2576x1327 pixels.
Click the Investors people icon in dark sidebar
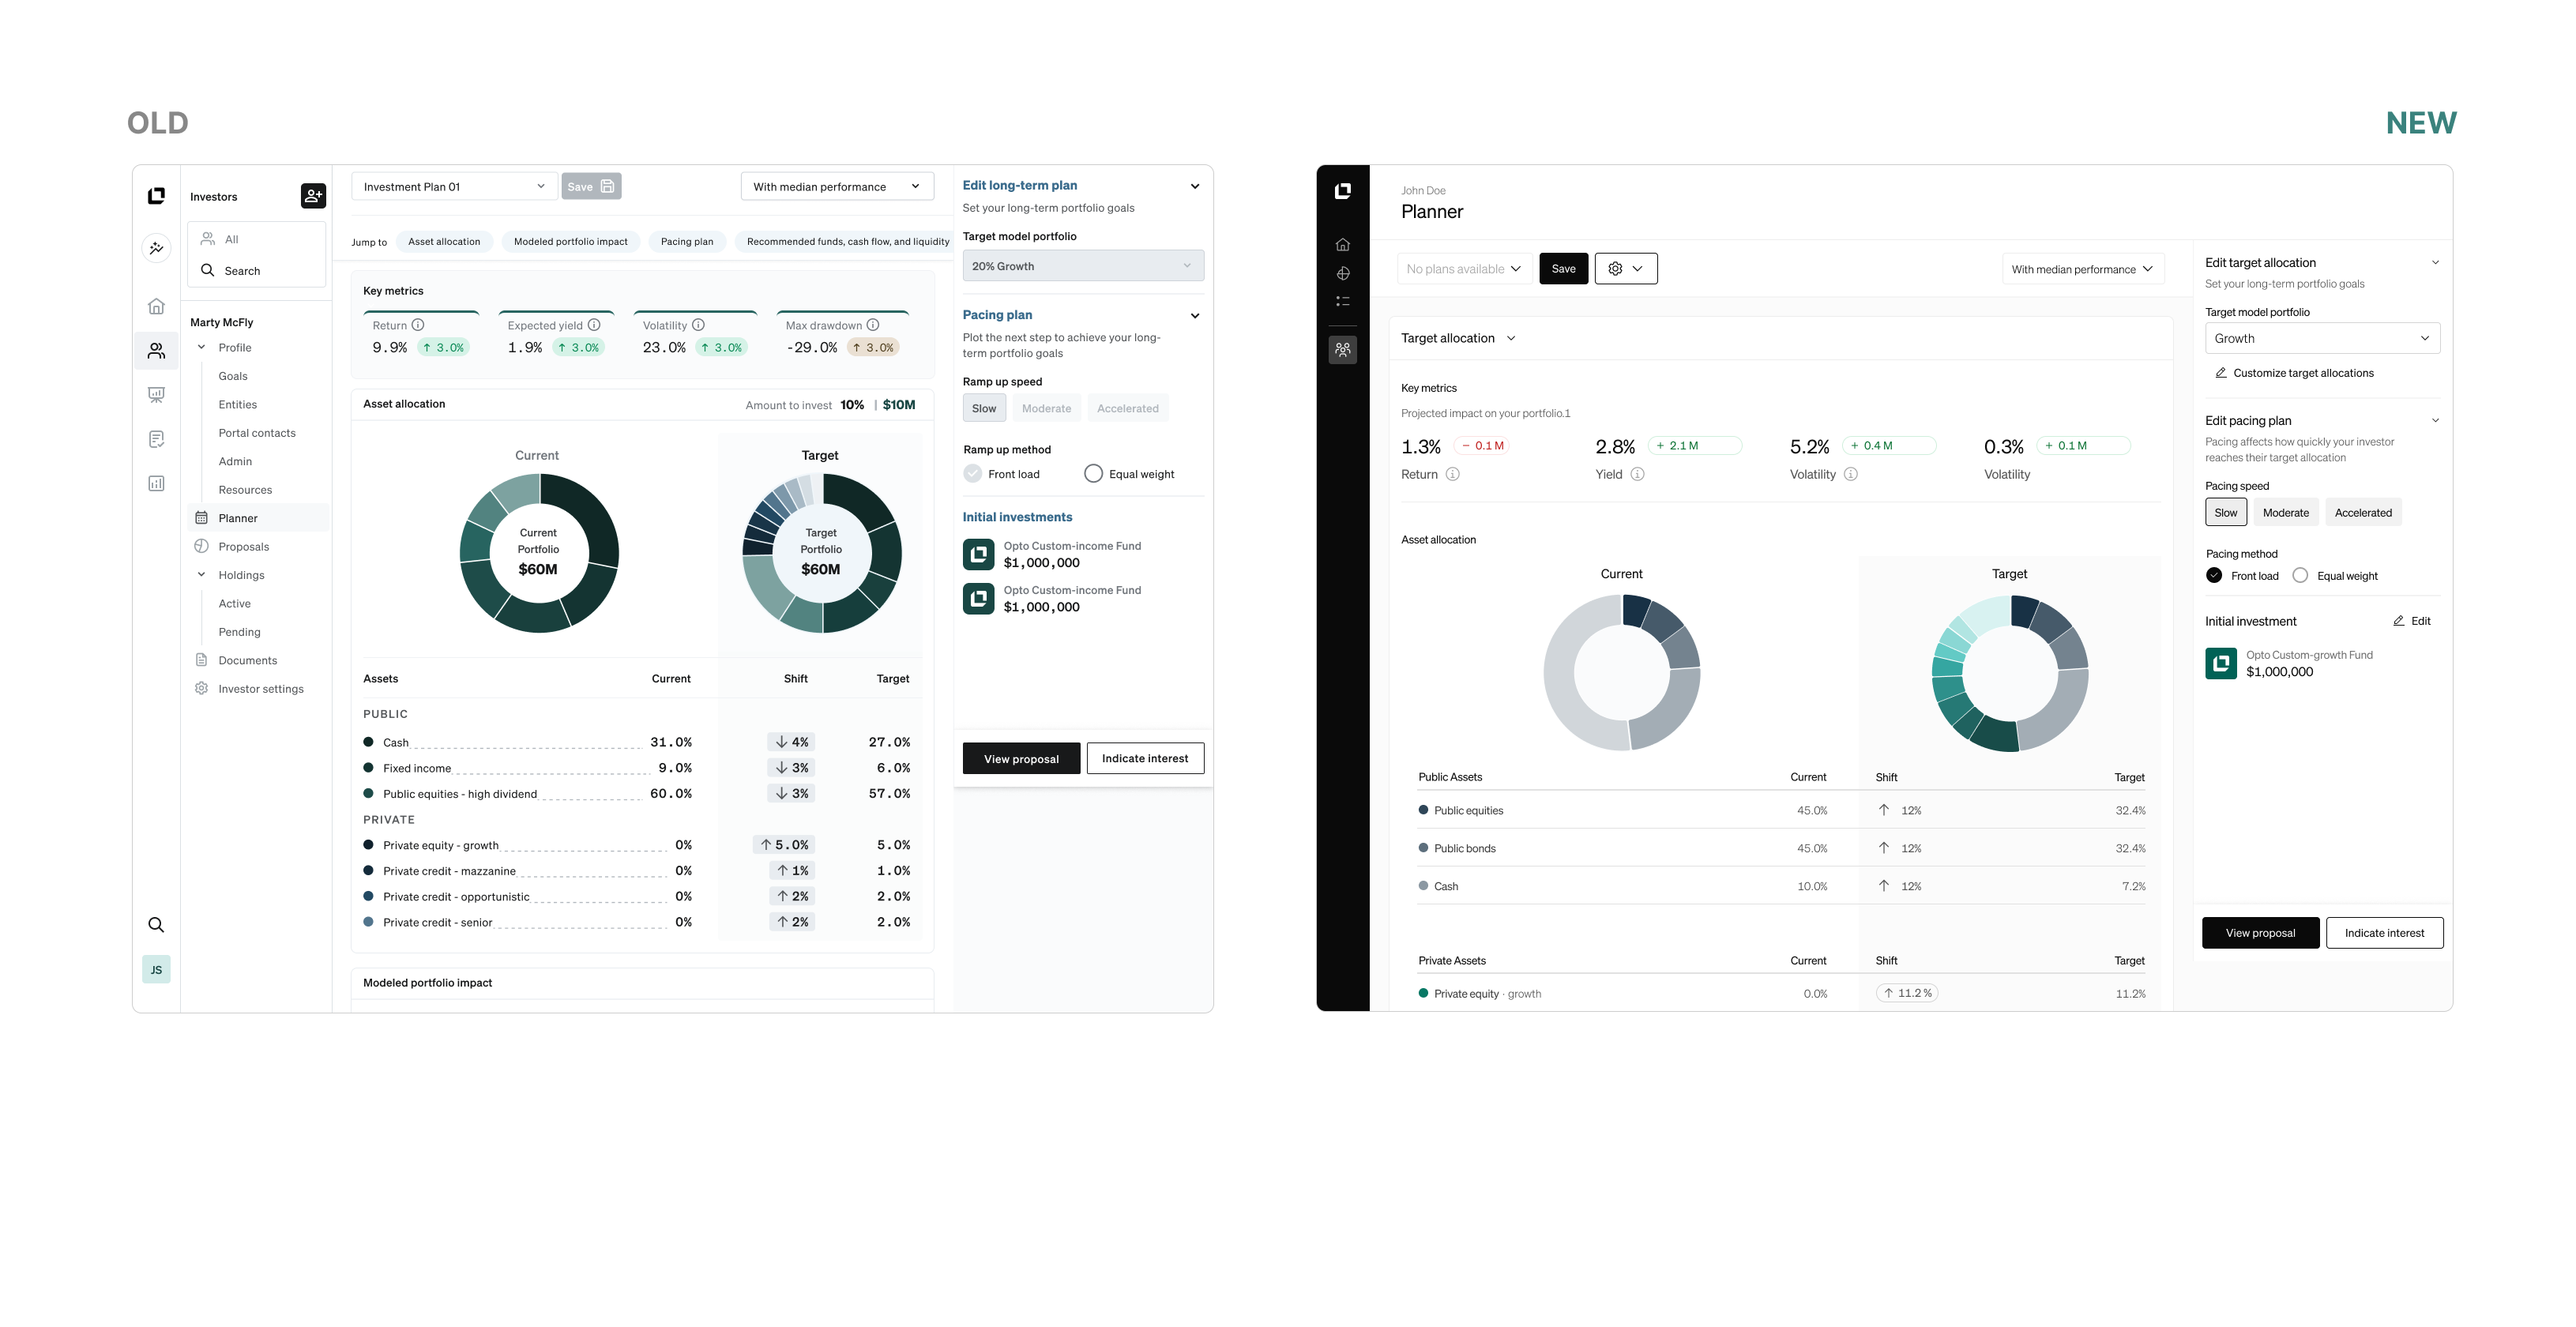click(1344, 350)
